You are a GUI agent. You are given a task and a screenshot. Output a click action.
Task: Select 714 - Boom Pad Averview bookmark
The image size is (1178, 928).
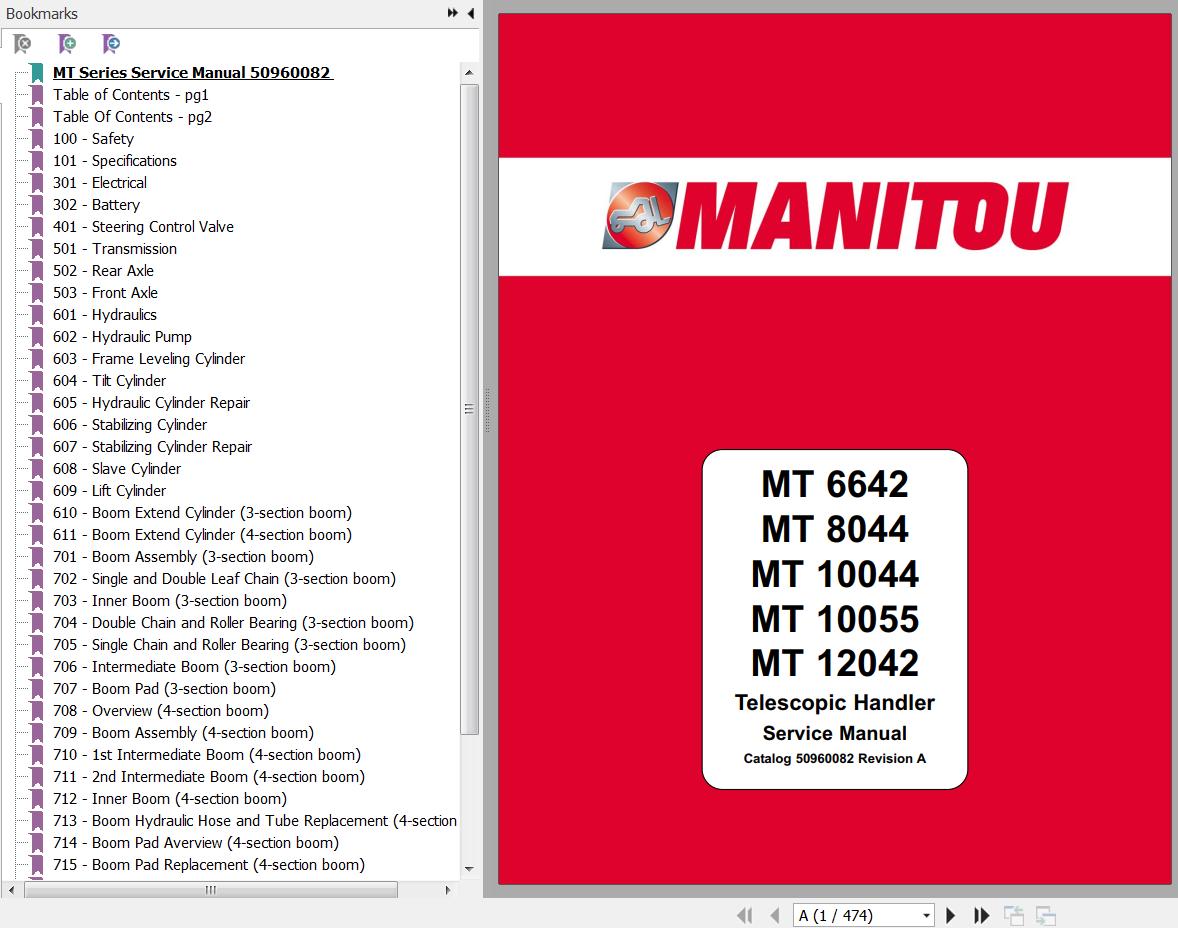click(x=195, y=842)
